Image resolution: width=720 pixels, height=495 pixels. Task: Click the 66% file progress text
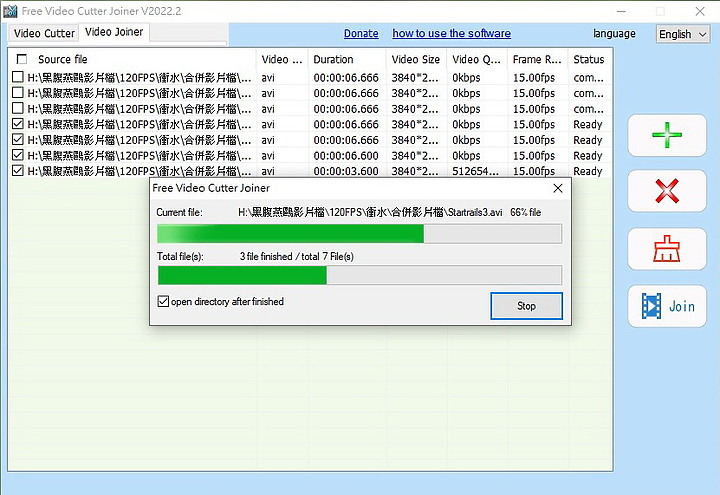525,212
